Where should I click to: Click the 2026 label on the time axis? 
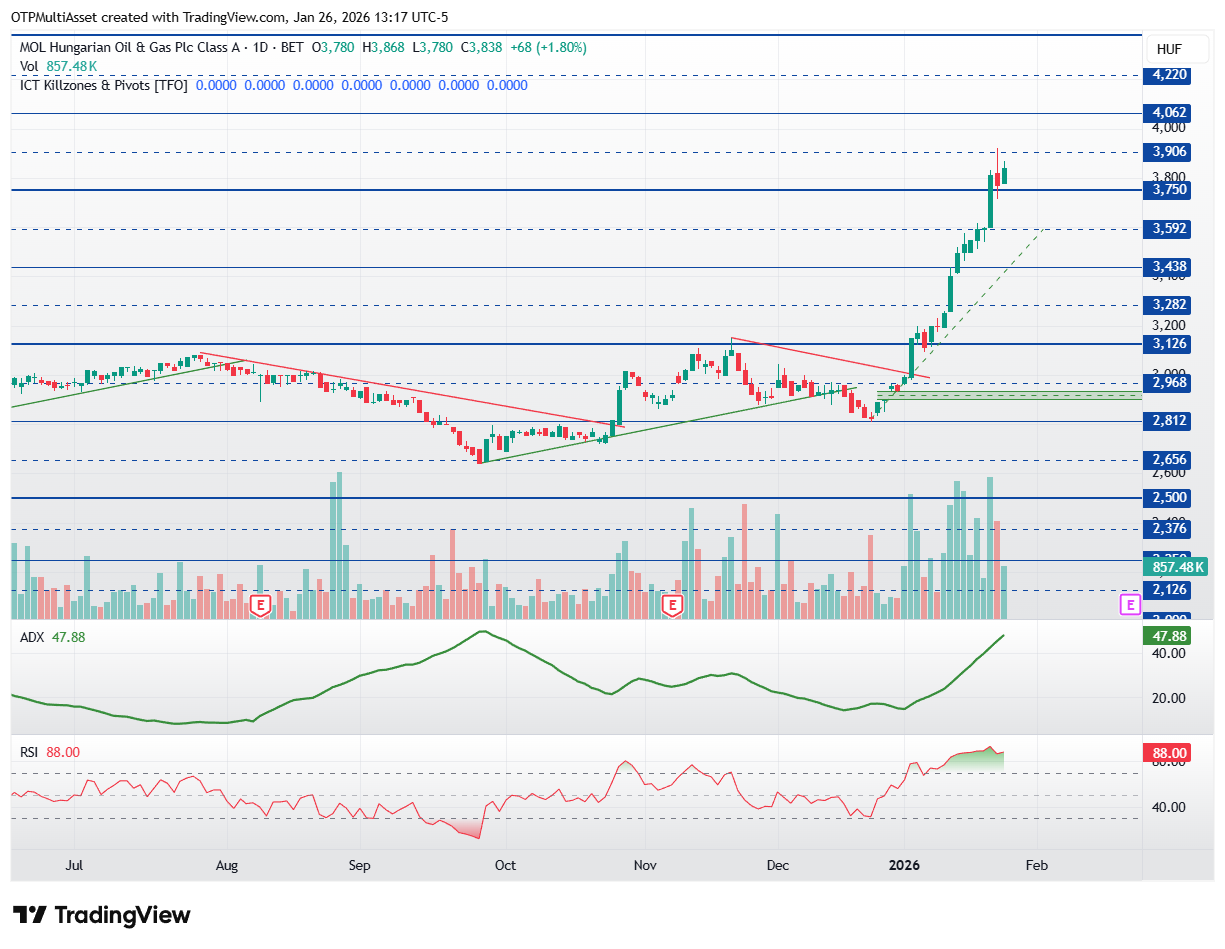coord(904,865)
